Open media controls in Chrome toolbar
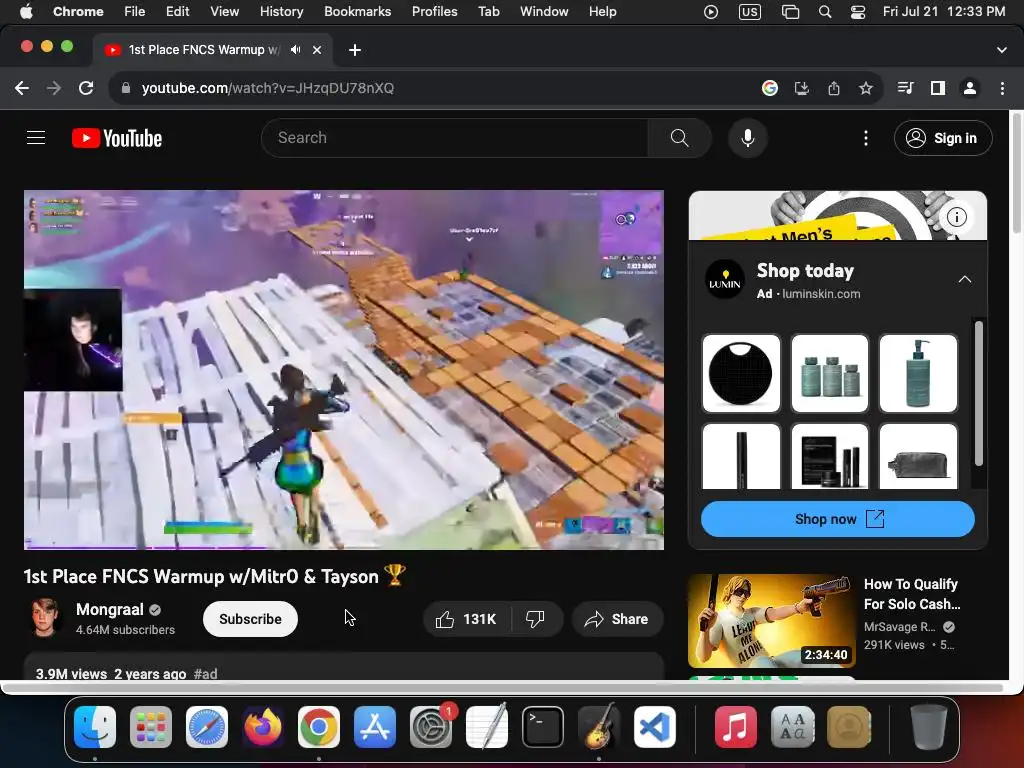1024x768 pixels. (x=905, y=88)
